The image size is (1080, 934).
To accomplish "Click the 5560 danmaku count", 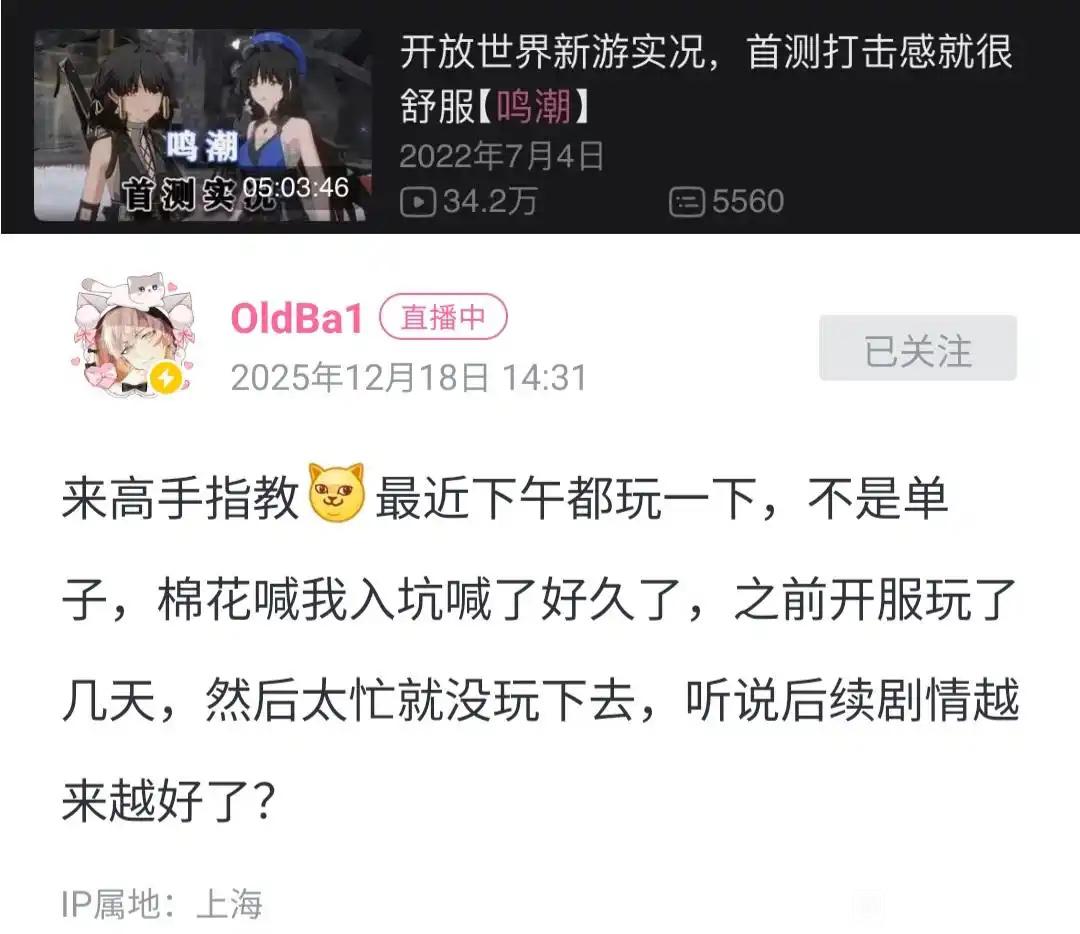I will tap(747, 202).
